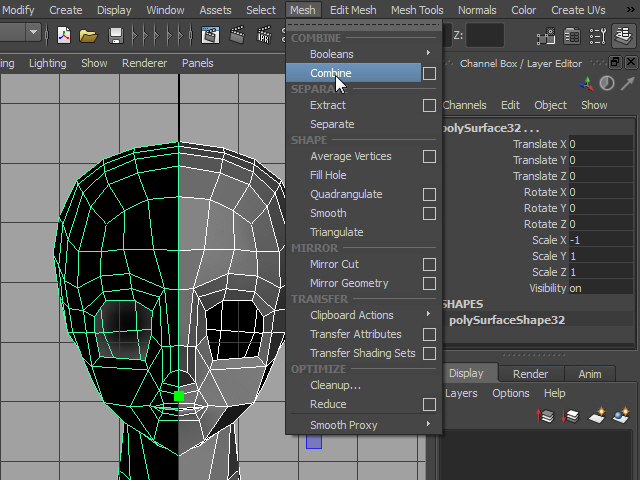Open the Edit Mesh menu
The height and width of the screenshot is (480, 640).
[x=353, y=10]
